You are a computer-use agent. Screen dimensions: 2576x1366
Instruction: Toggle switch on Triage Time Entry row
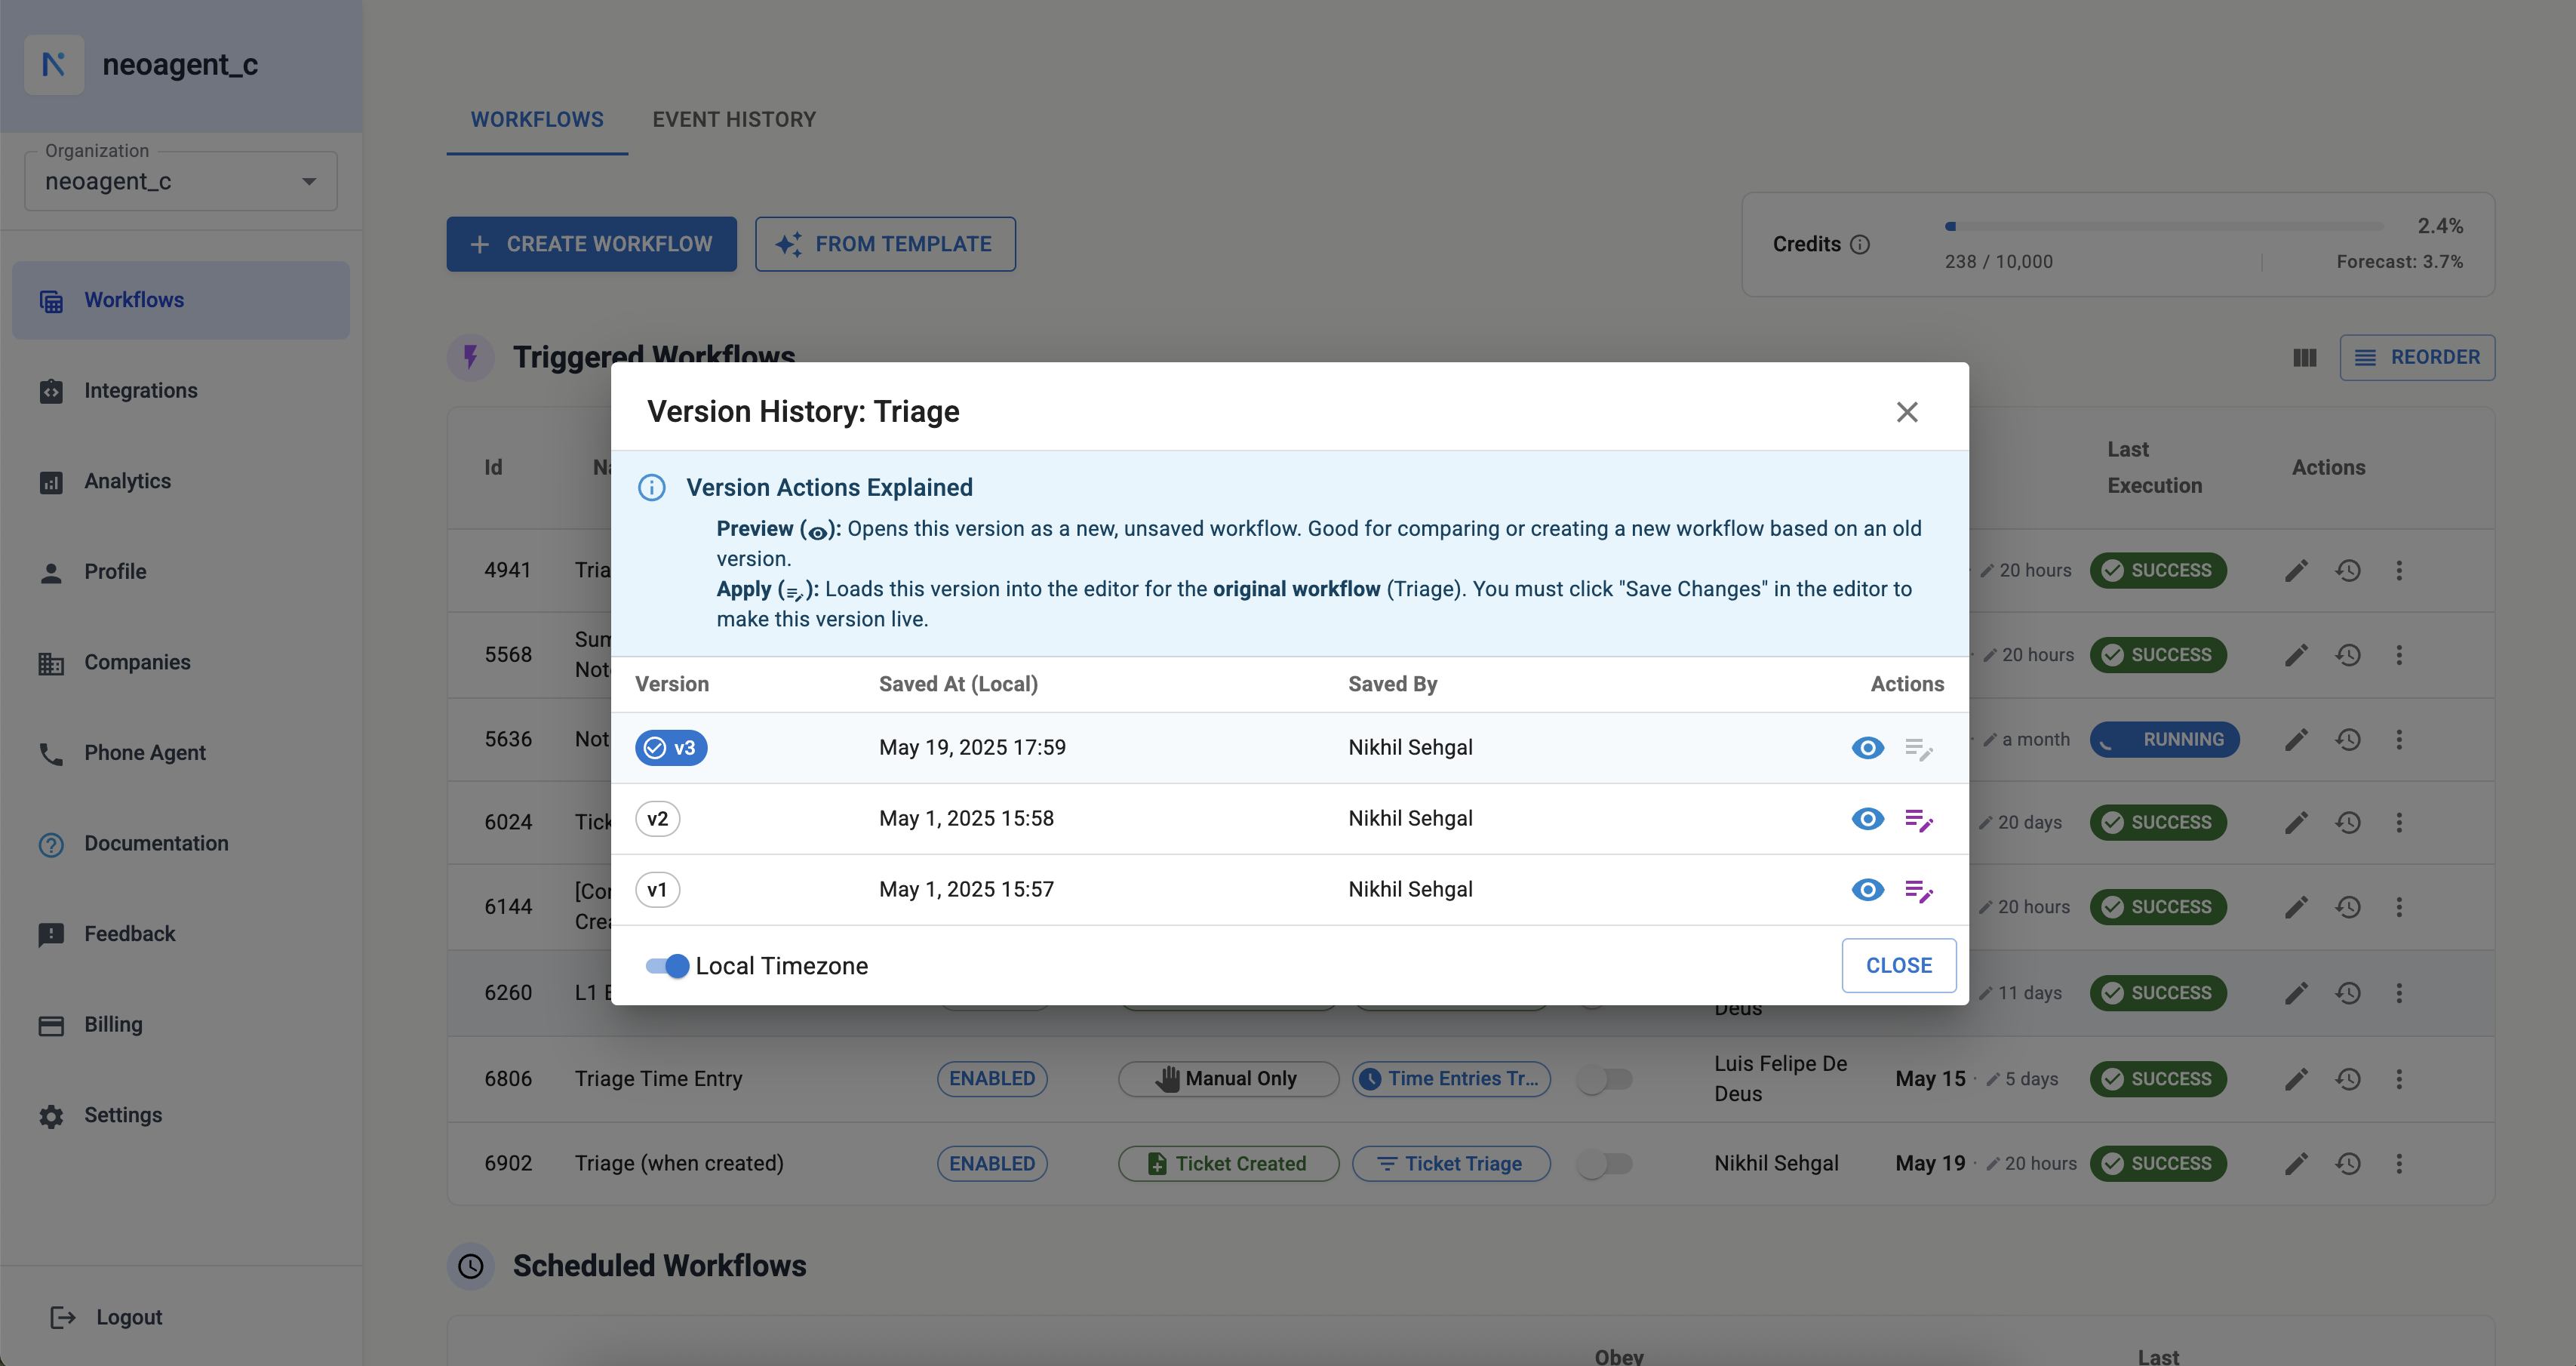coord(1603,1079)
